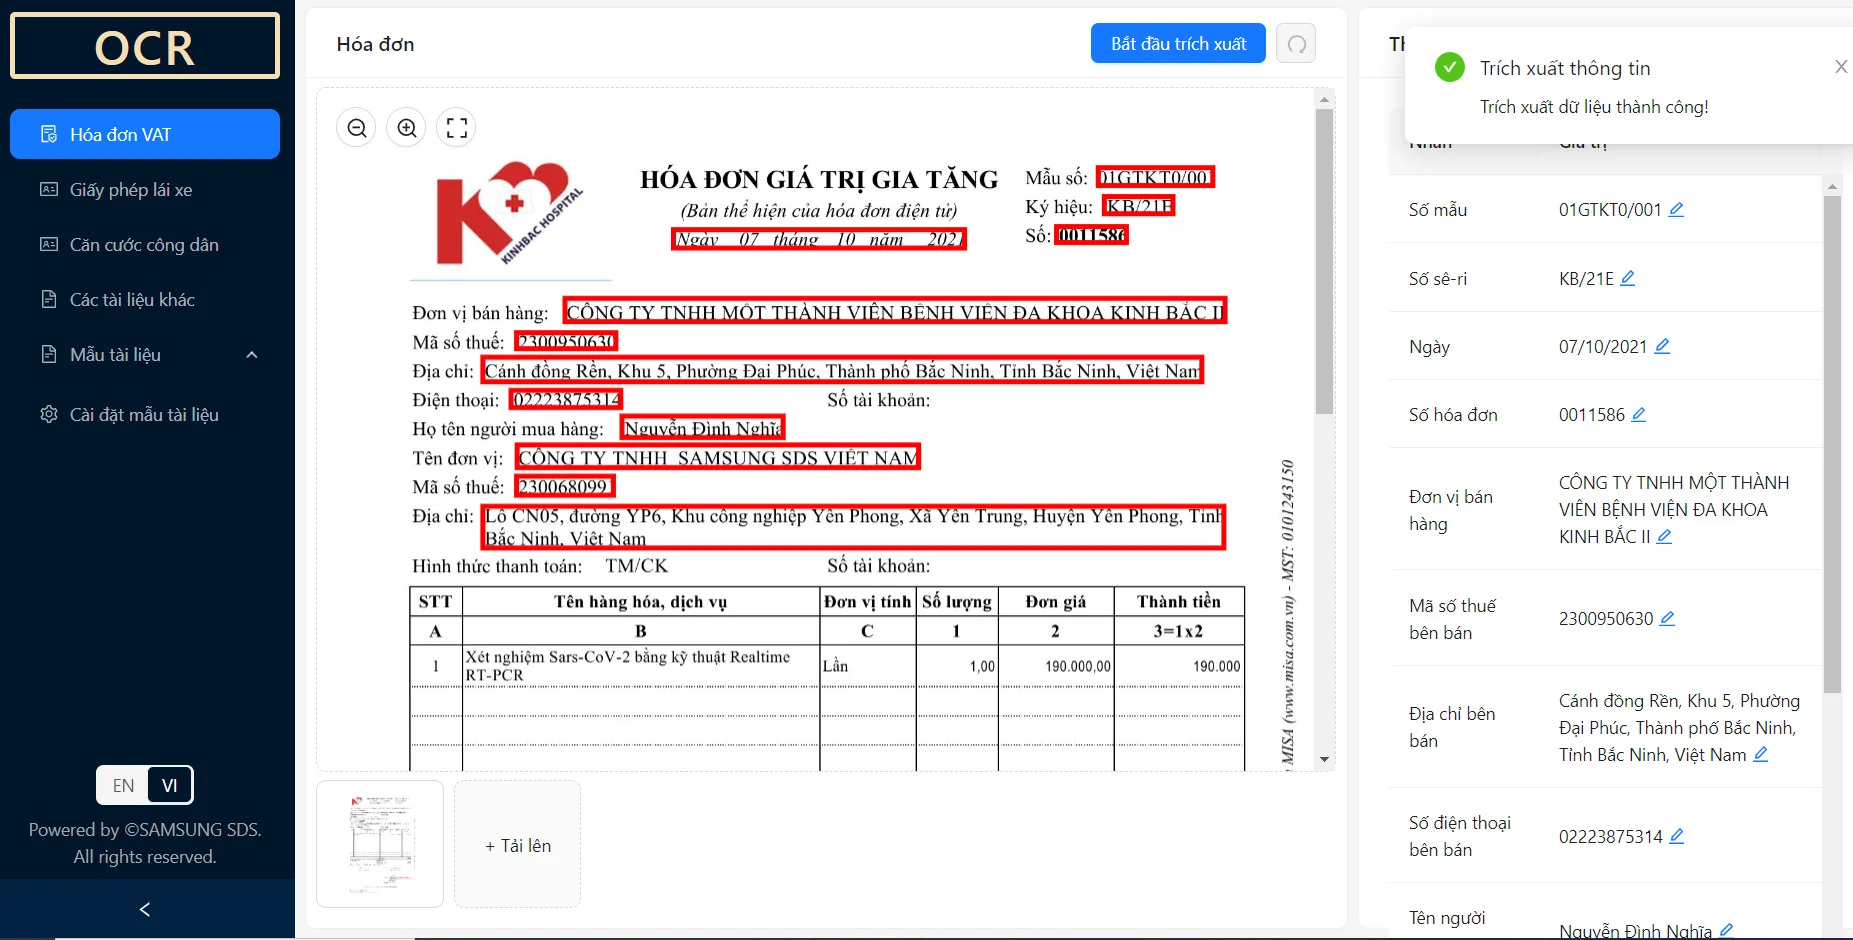1853x940 pixels.
Task: Click the success checkmark icon in notification
Action: [x=1450, y=68]
